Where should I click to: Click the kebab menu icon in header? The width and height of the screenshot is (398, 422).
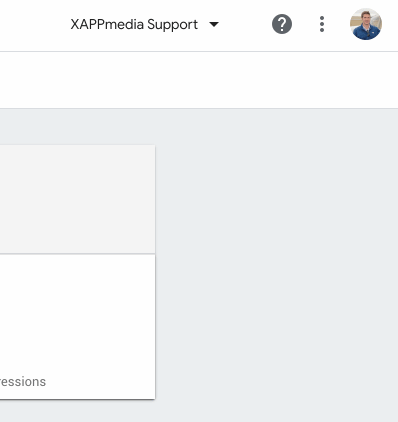click(x=322, y=24)
